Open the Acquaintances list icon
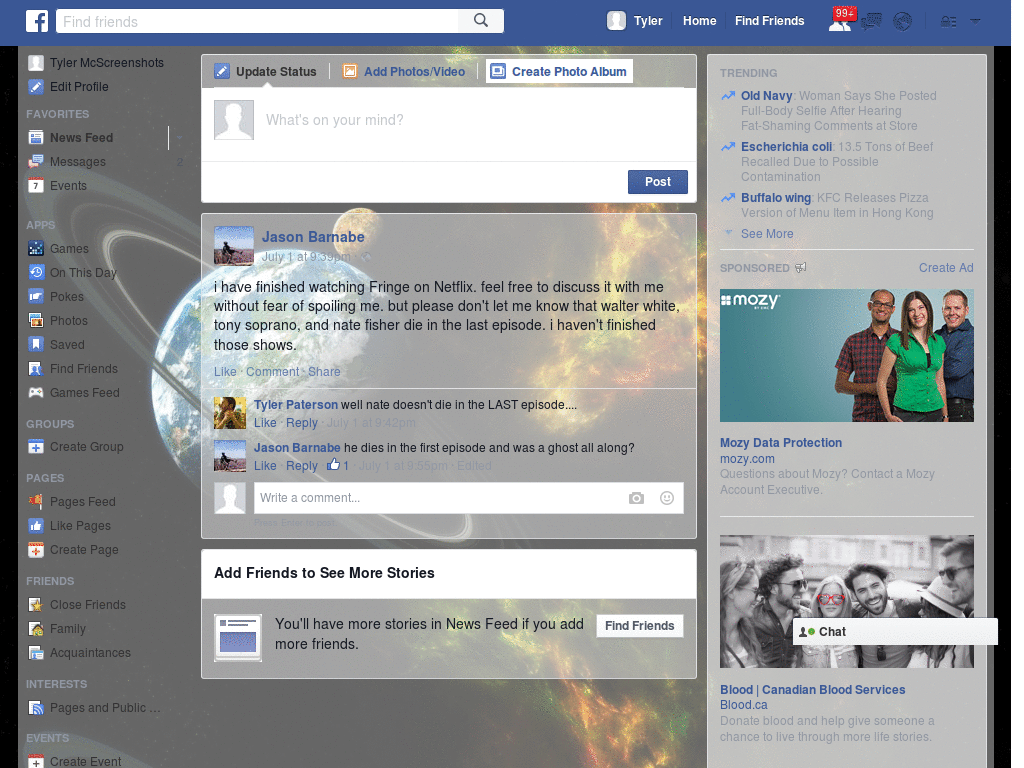Screen dimensions: 1024x768 click(36, 652)
